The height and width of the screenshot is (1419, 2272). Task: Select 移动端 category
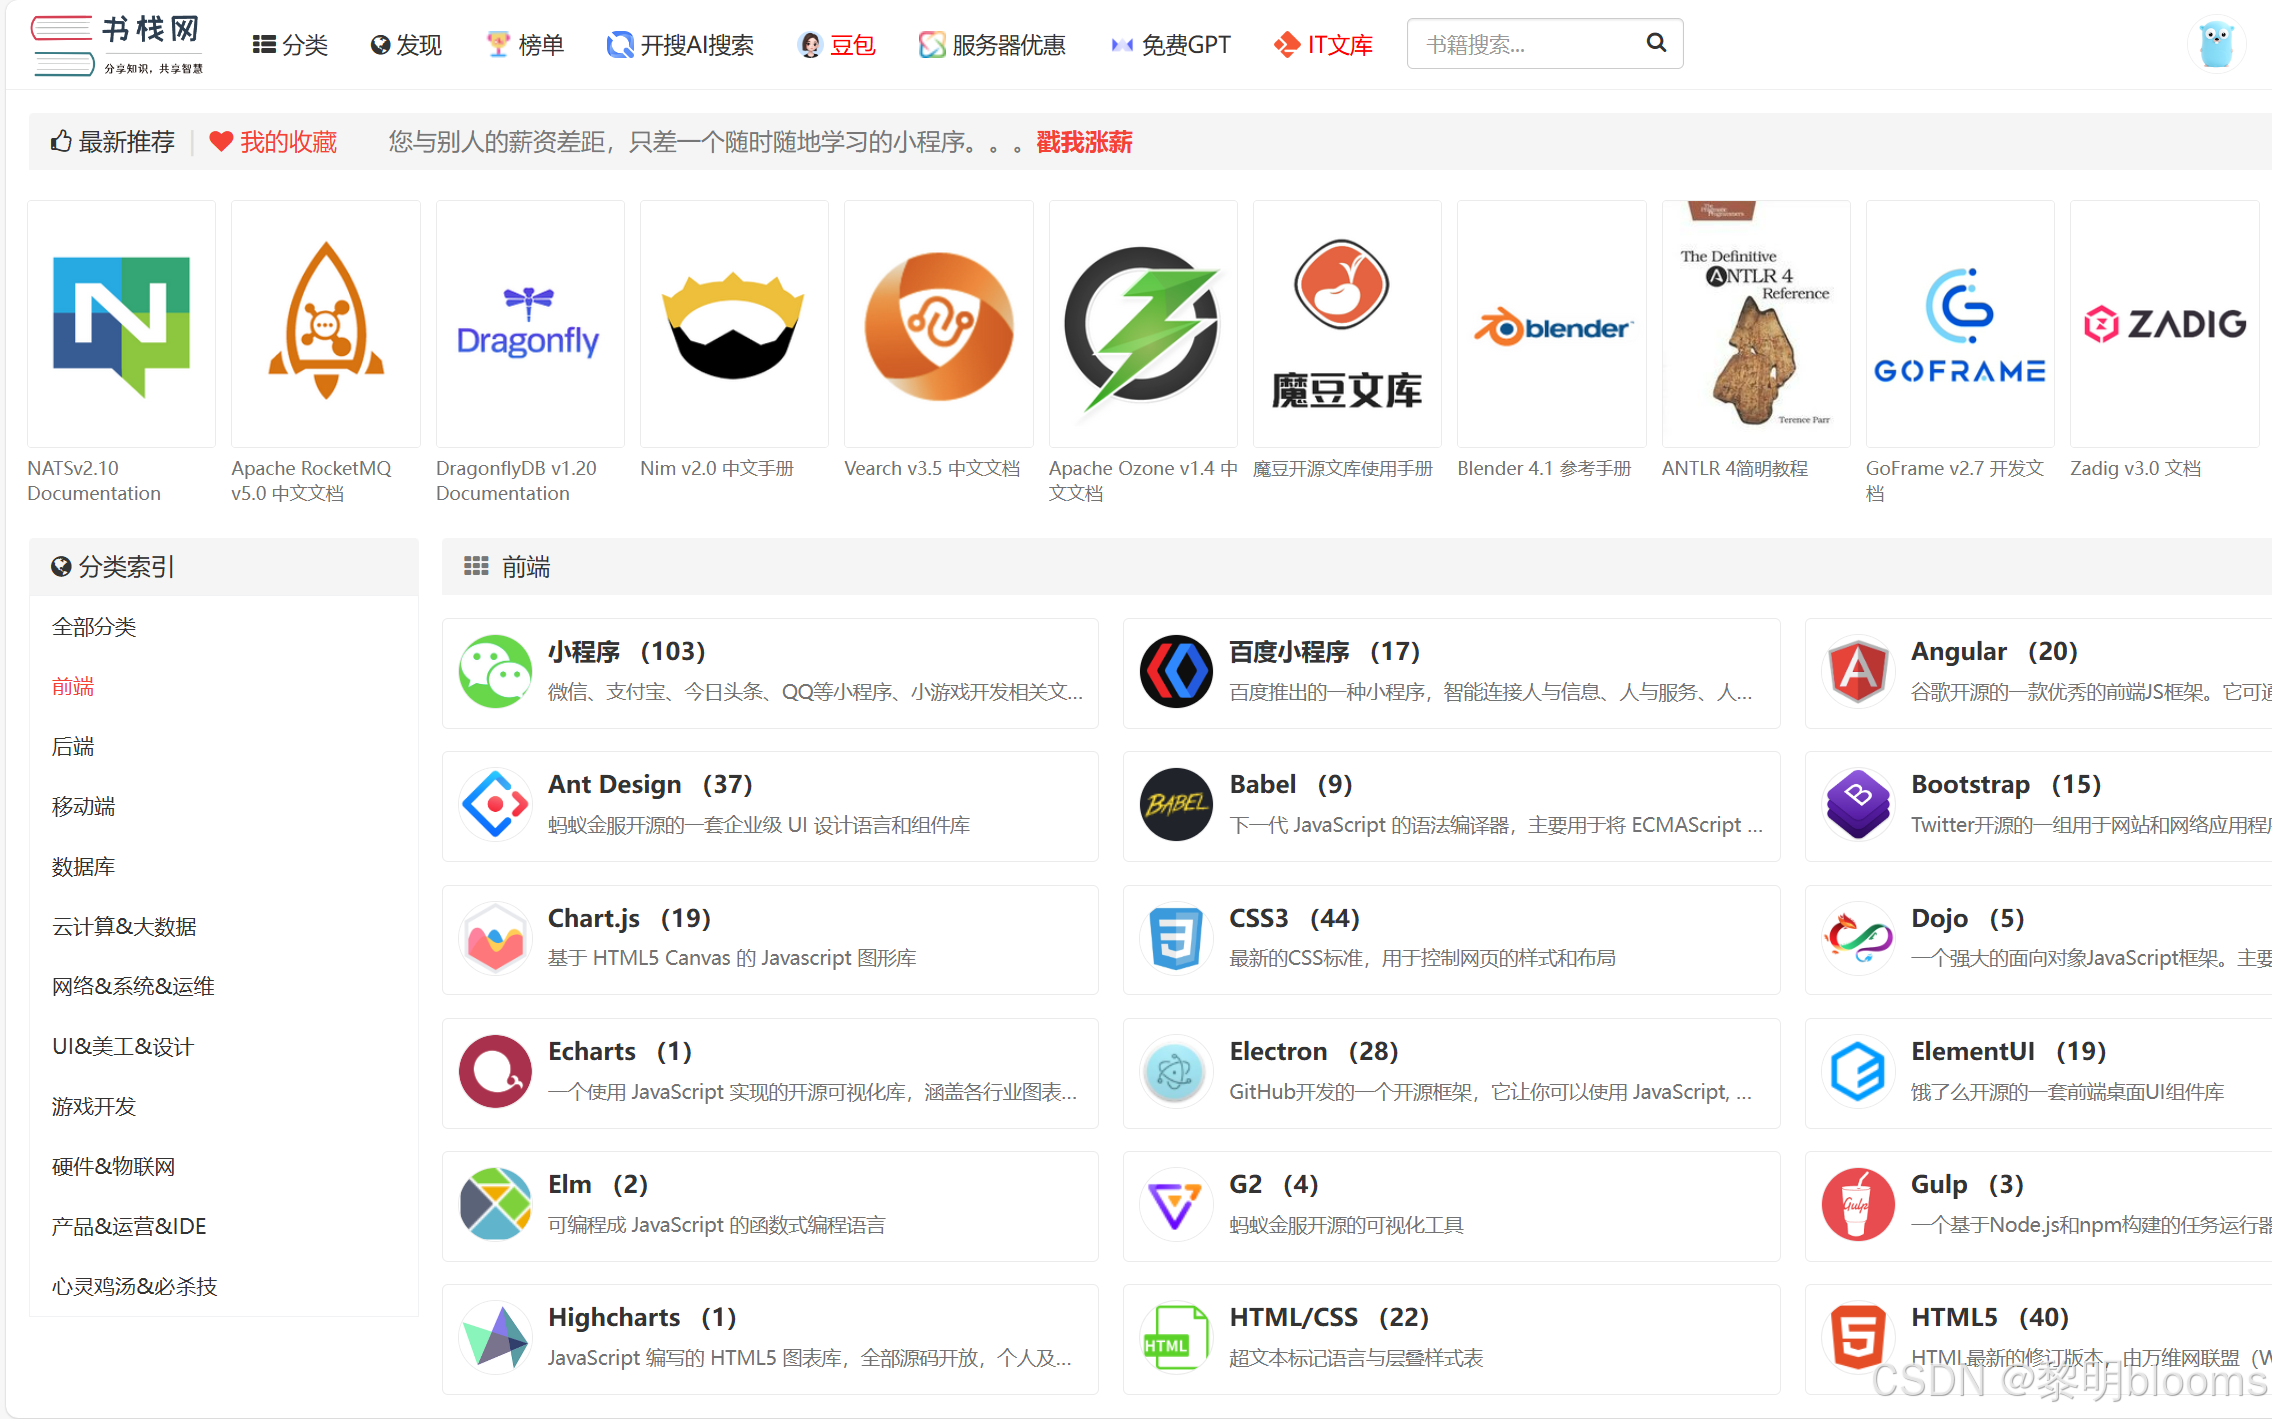point(84,807)
